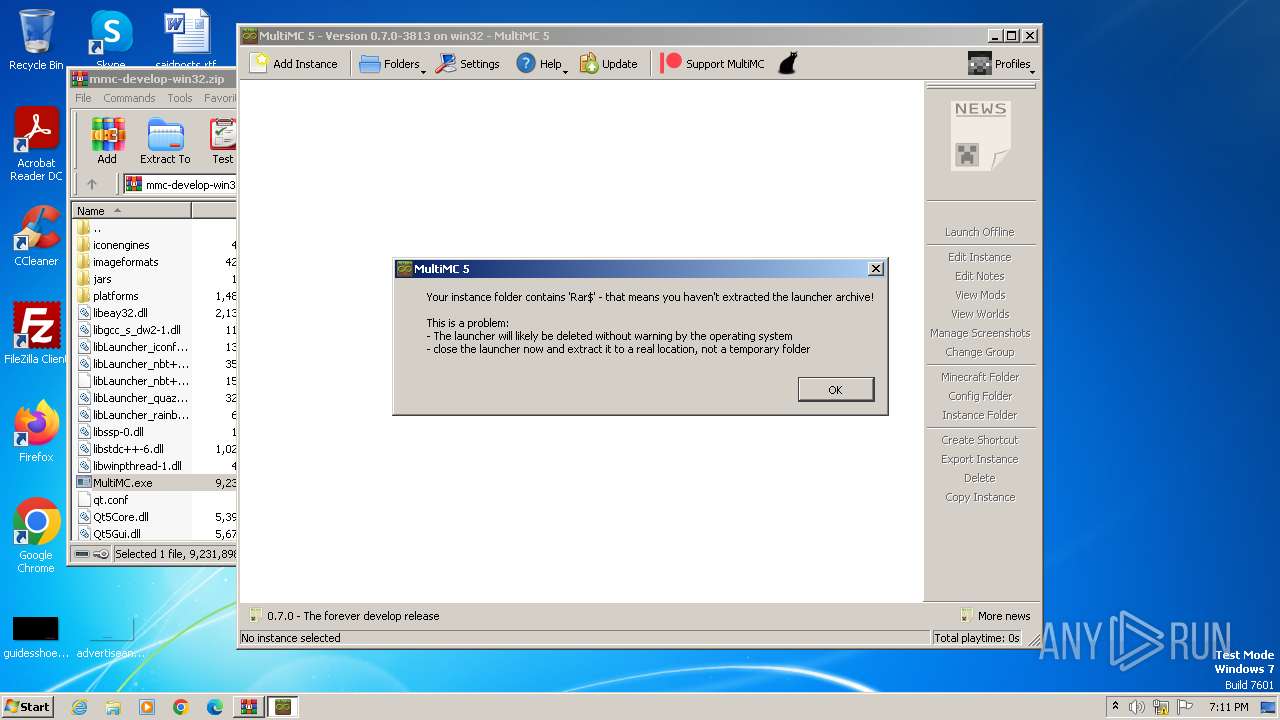Select the jars folder in WinRAR

pyautogui.click(x=102, y=279)
